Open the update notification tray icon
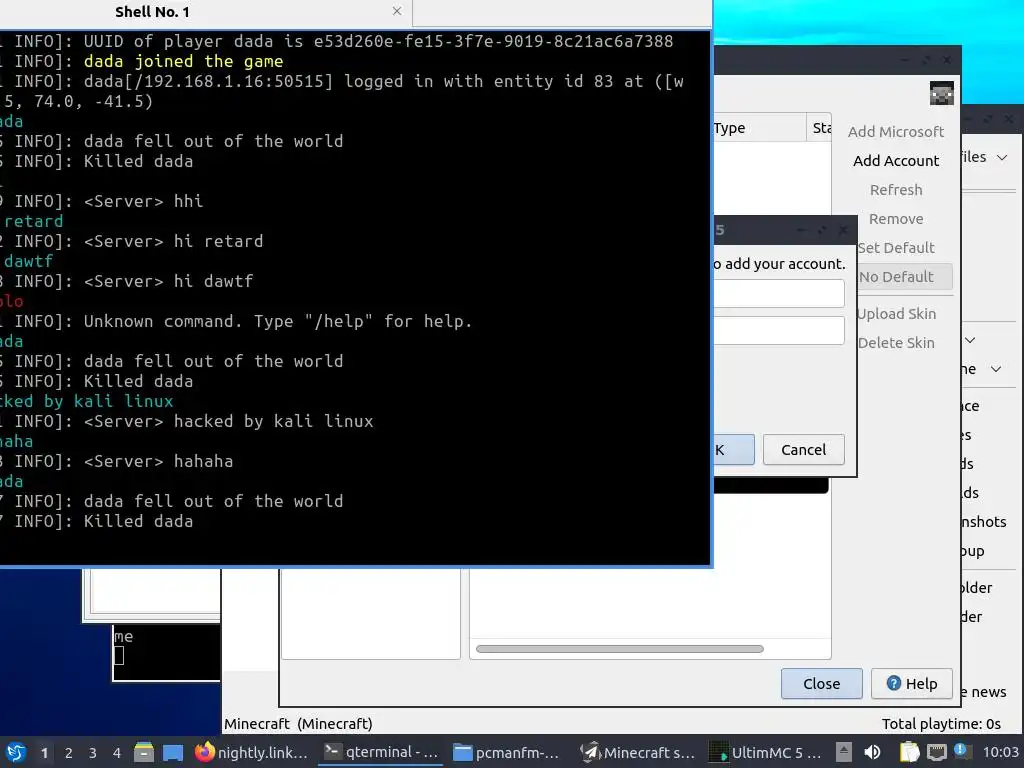Viewport: 1024px width, 768px height. 961,751
